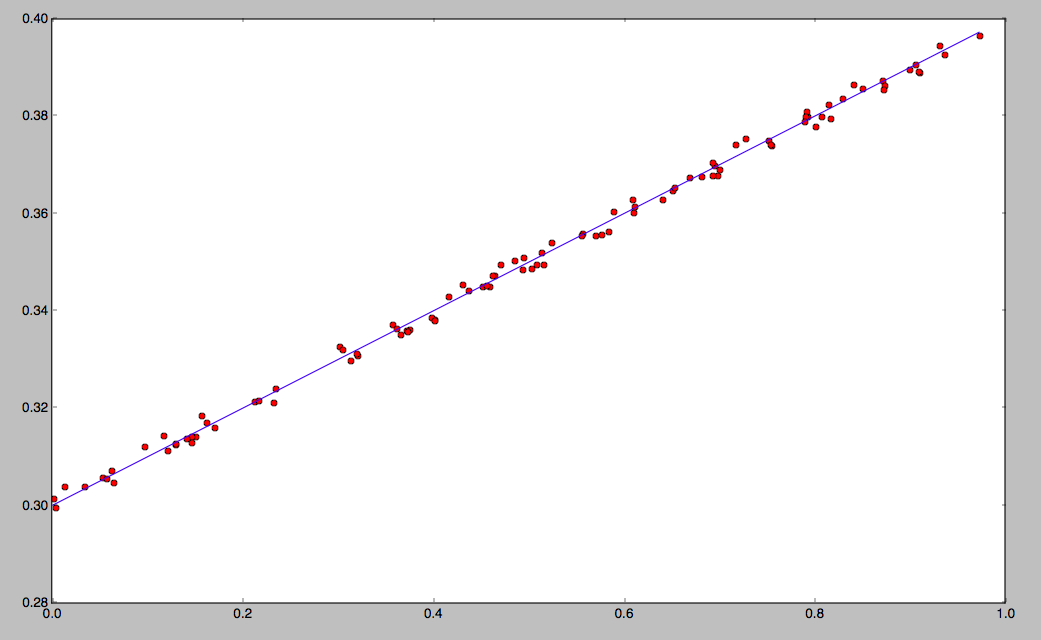Click the y-axis tick label 0.36

pos(35,214)
